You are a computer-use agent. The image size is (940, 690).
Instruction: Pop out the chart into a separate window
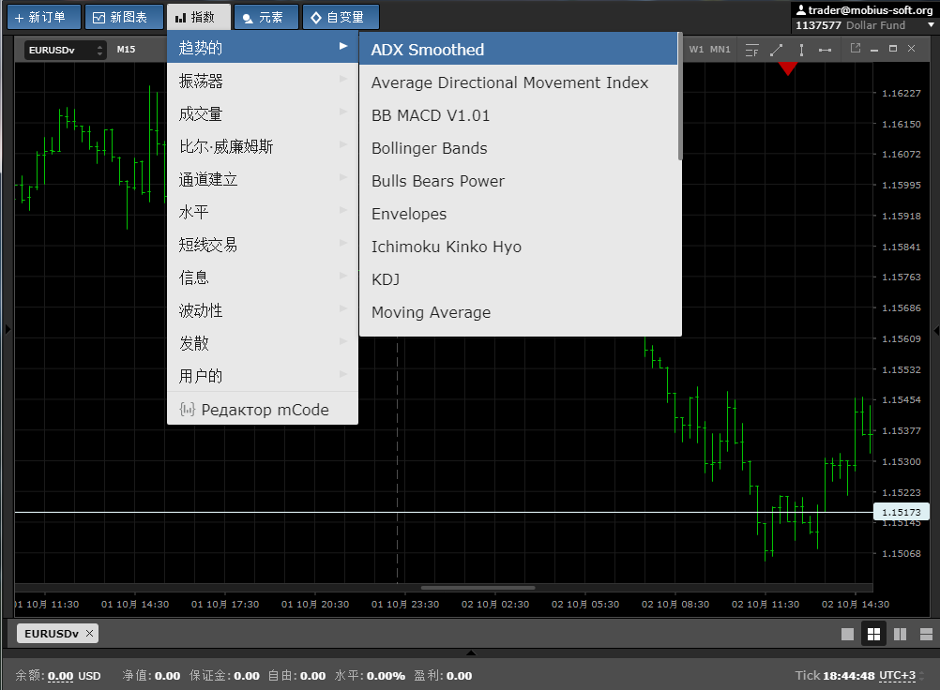tap(855, 49)
